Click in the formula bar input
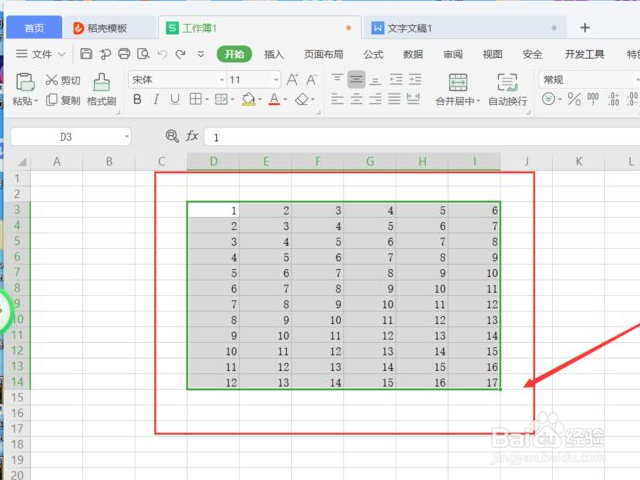This screenshot has width=640, height=480. tap(422, 137)
